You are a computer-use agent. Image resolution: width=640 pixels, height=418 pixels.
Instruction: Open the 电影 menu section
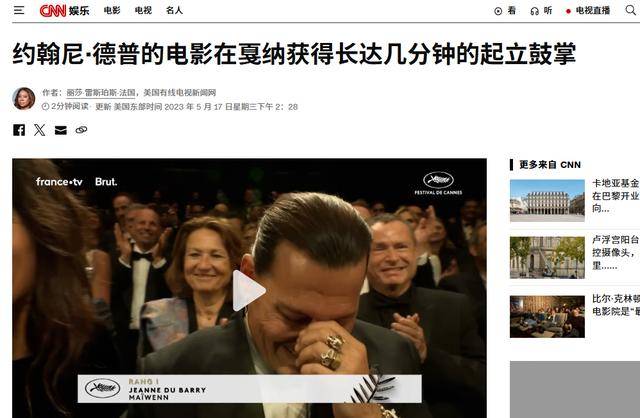[112, 10]
